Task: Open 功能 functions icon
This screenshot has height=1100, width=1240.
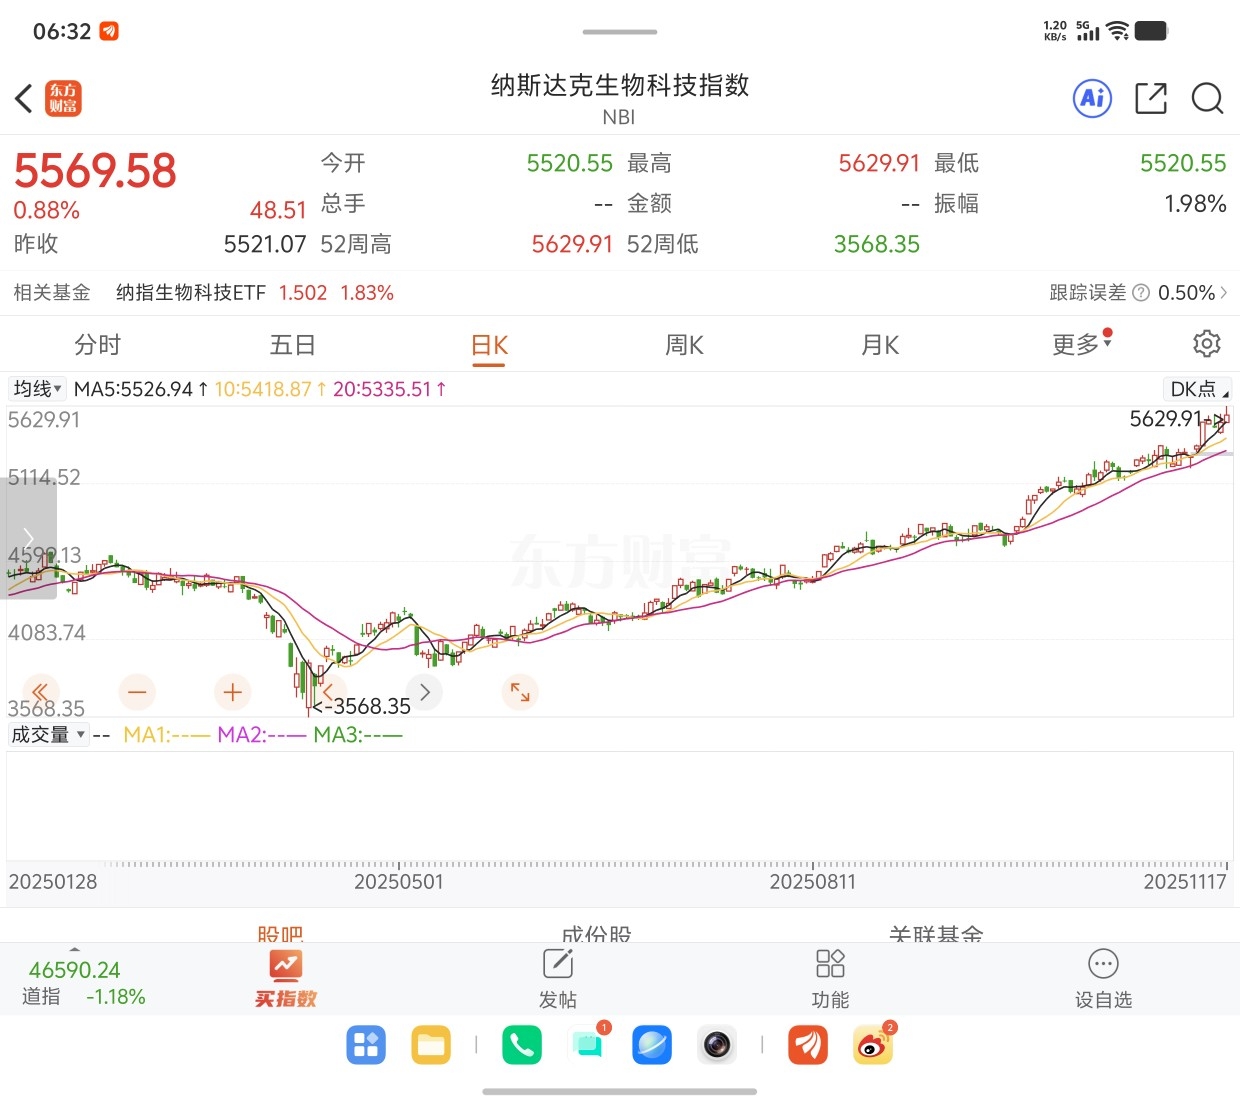Action: pos(830,980)
